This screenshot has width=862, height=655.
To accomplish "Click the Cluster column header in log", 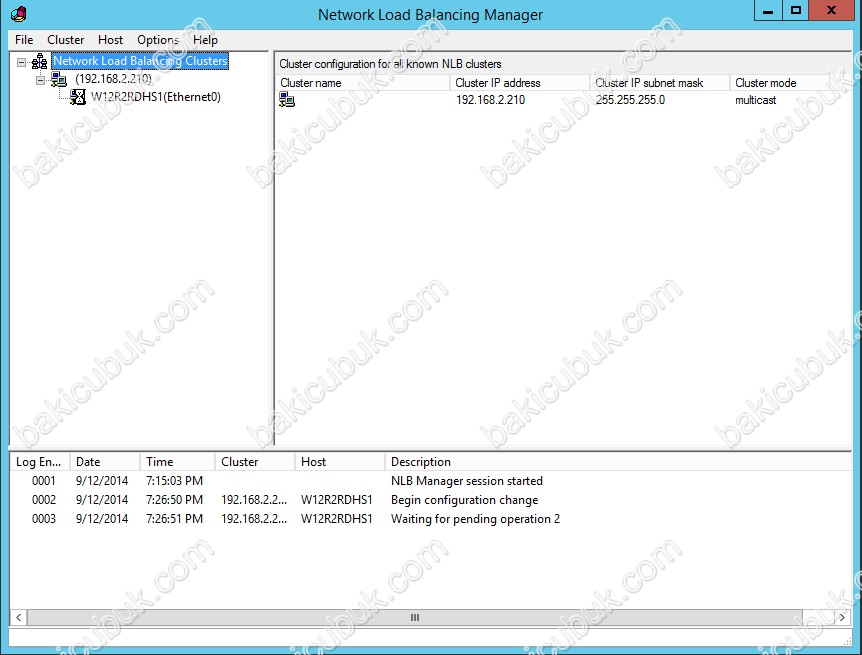I will pyautogui.click(x=255, y=462).
